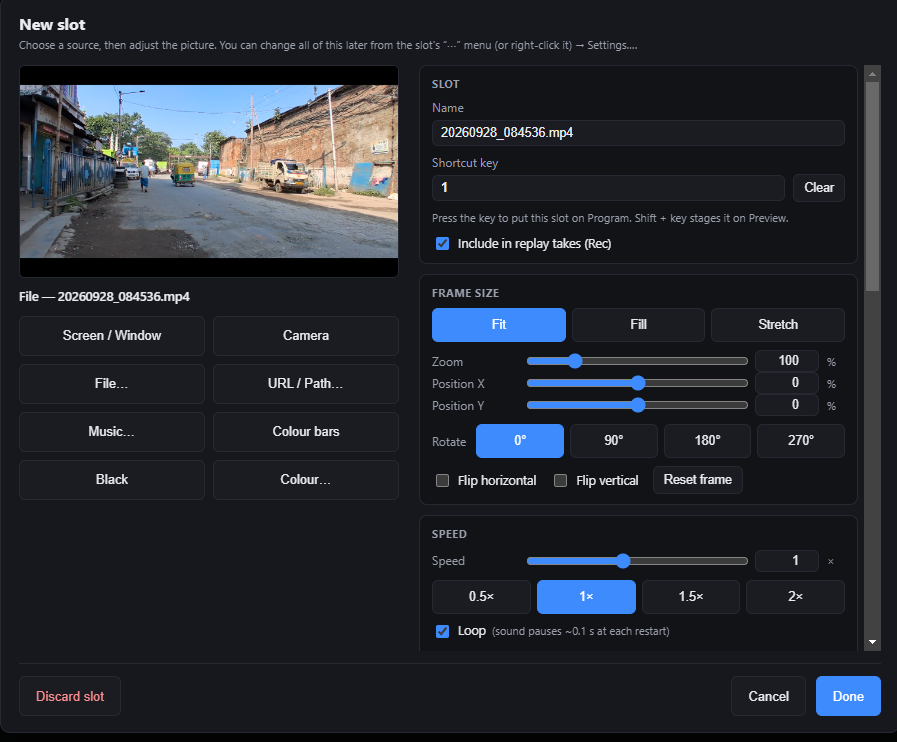Switch frame size to Stretch
This screenshot has height=742, width=897.
coord(778,325)
